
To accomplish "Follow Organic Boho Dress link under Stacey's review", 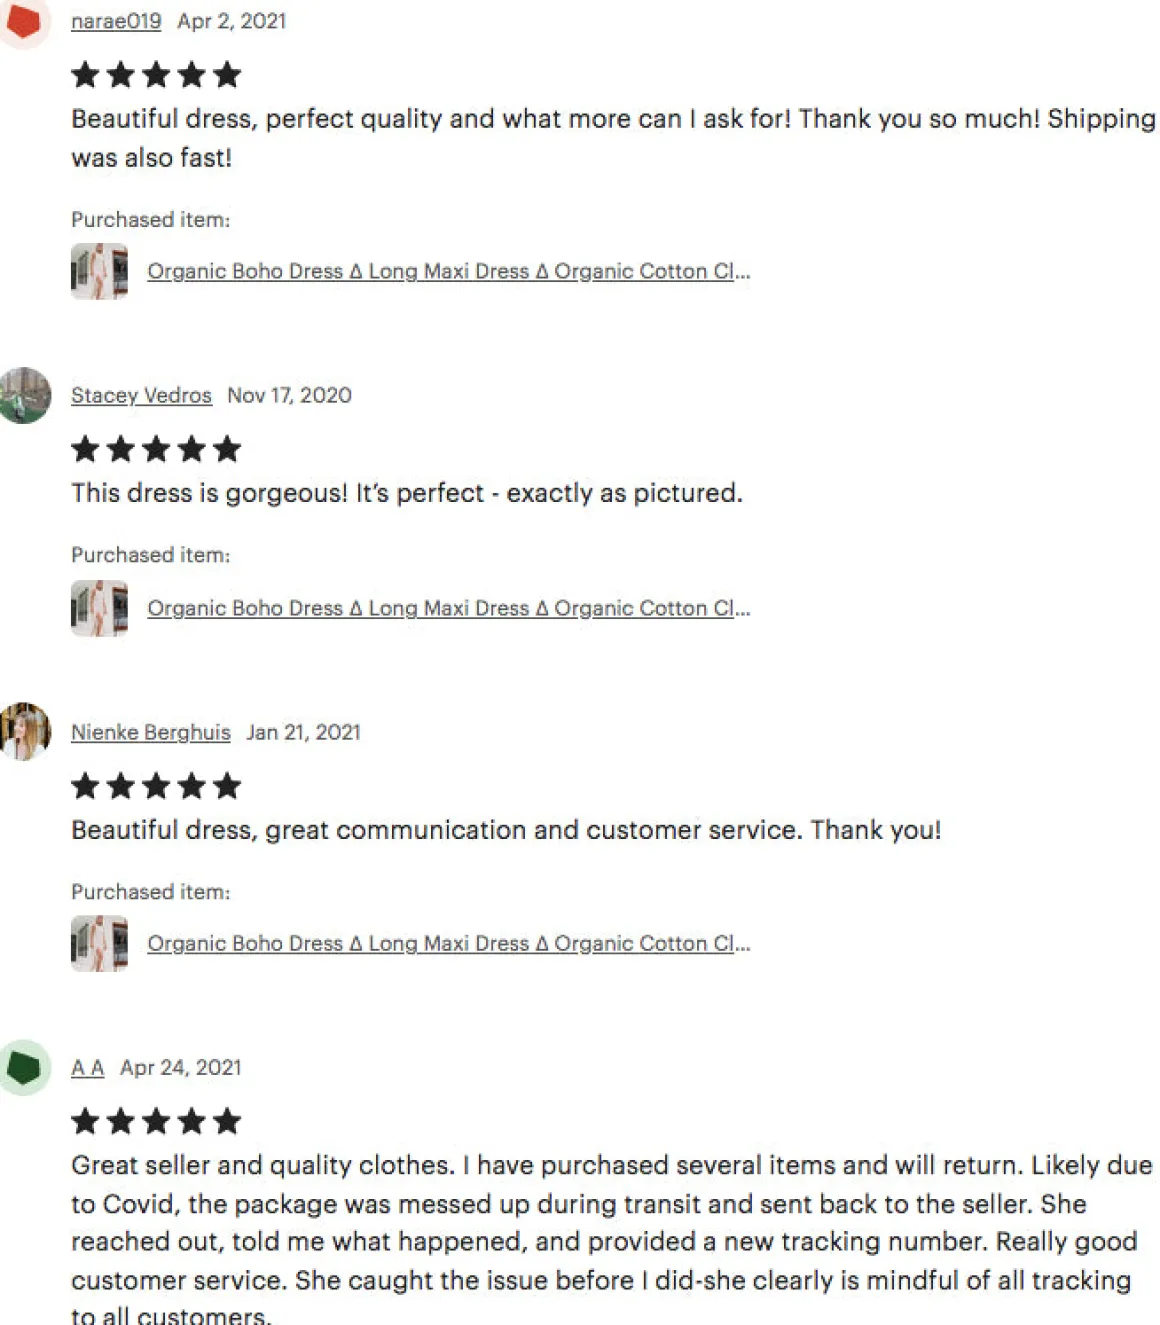I will pyautogui.click(x=448, y=608).
